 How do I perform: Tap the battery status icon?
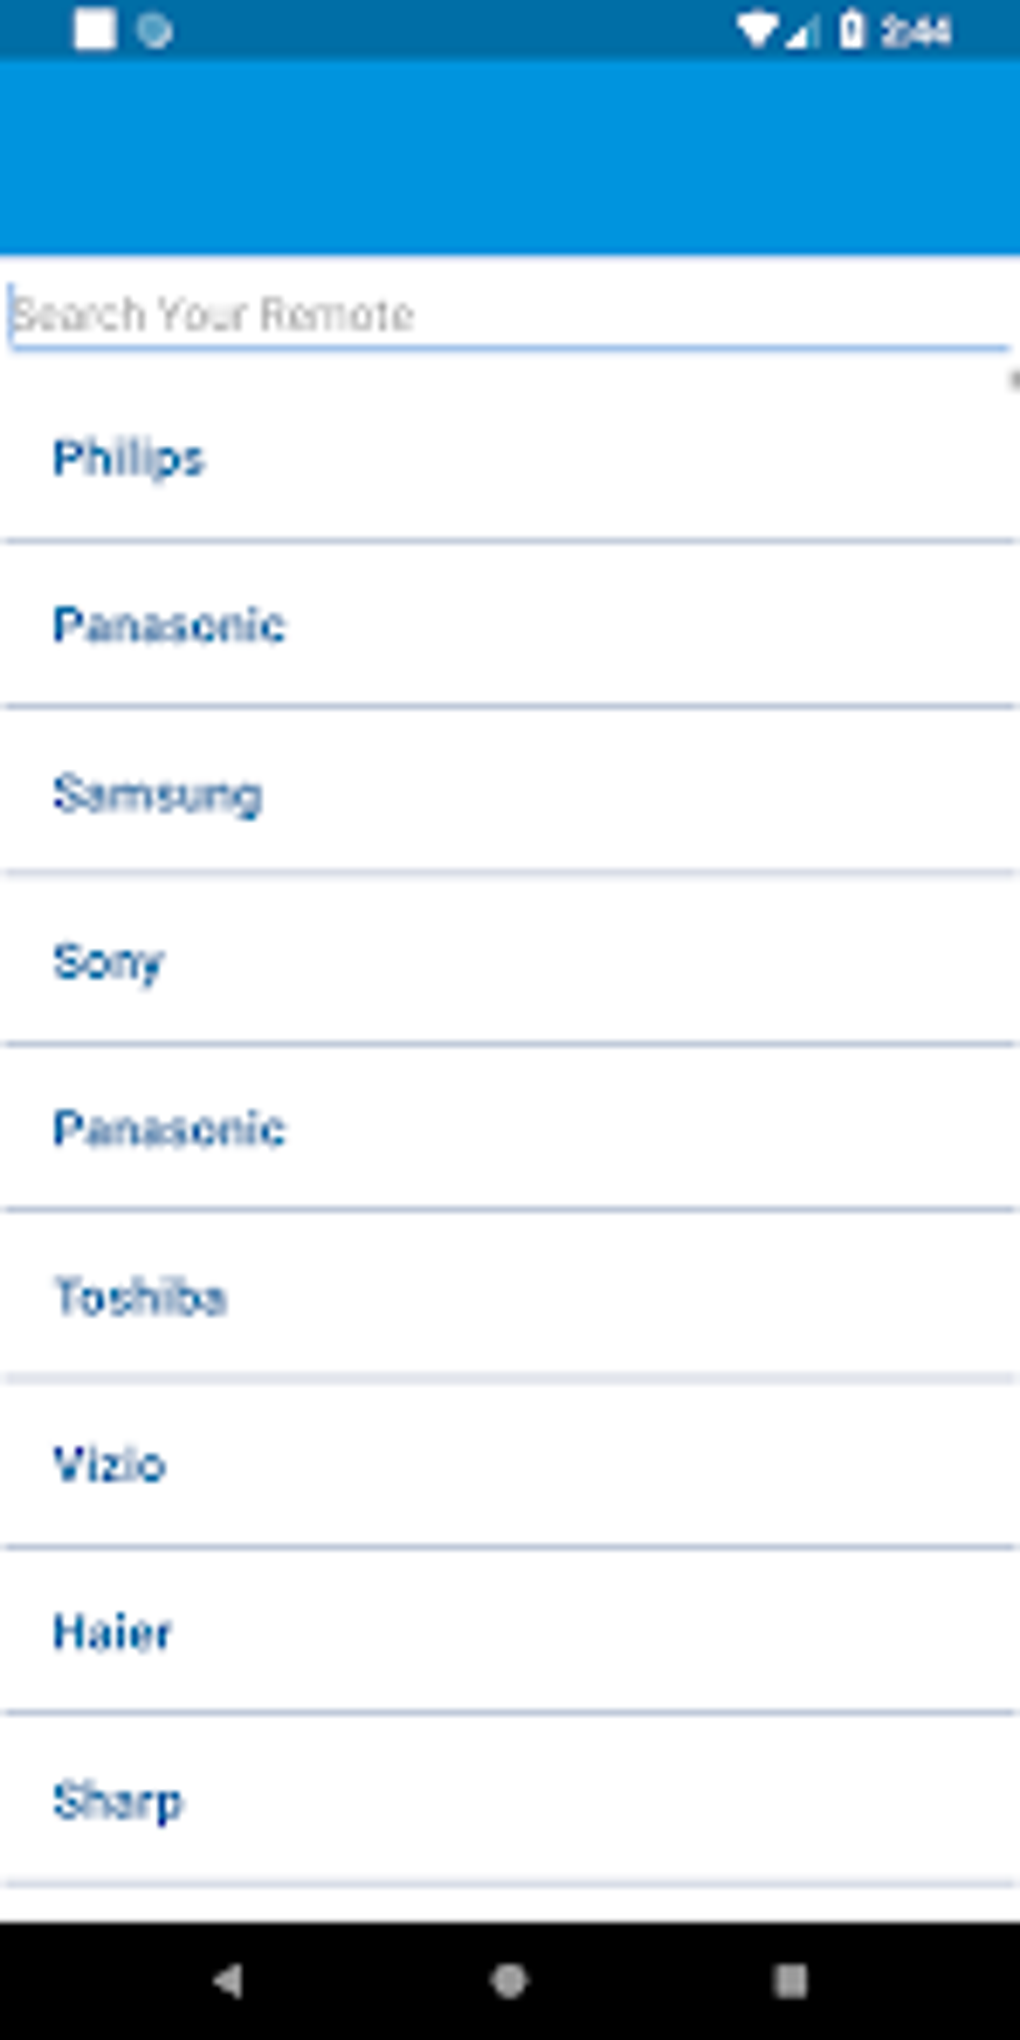tap(851, 30)
